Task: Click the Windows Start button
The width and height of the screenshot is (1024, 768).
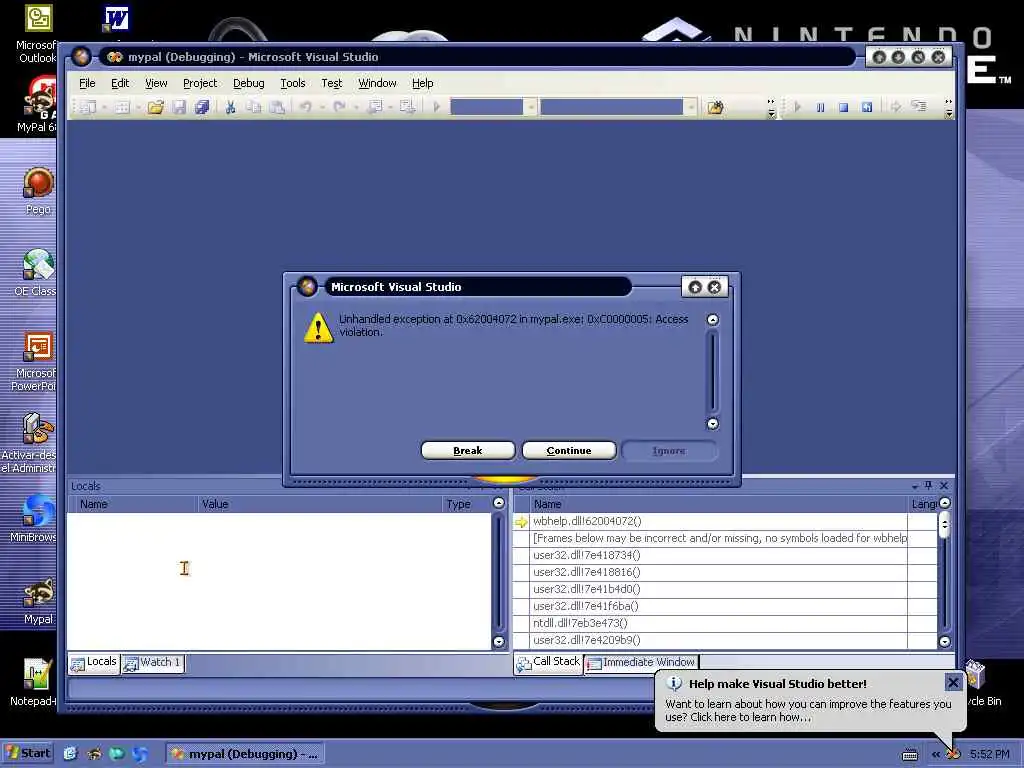Action: (x=27, y=753)
